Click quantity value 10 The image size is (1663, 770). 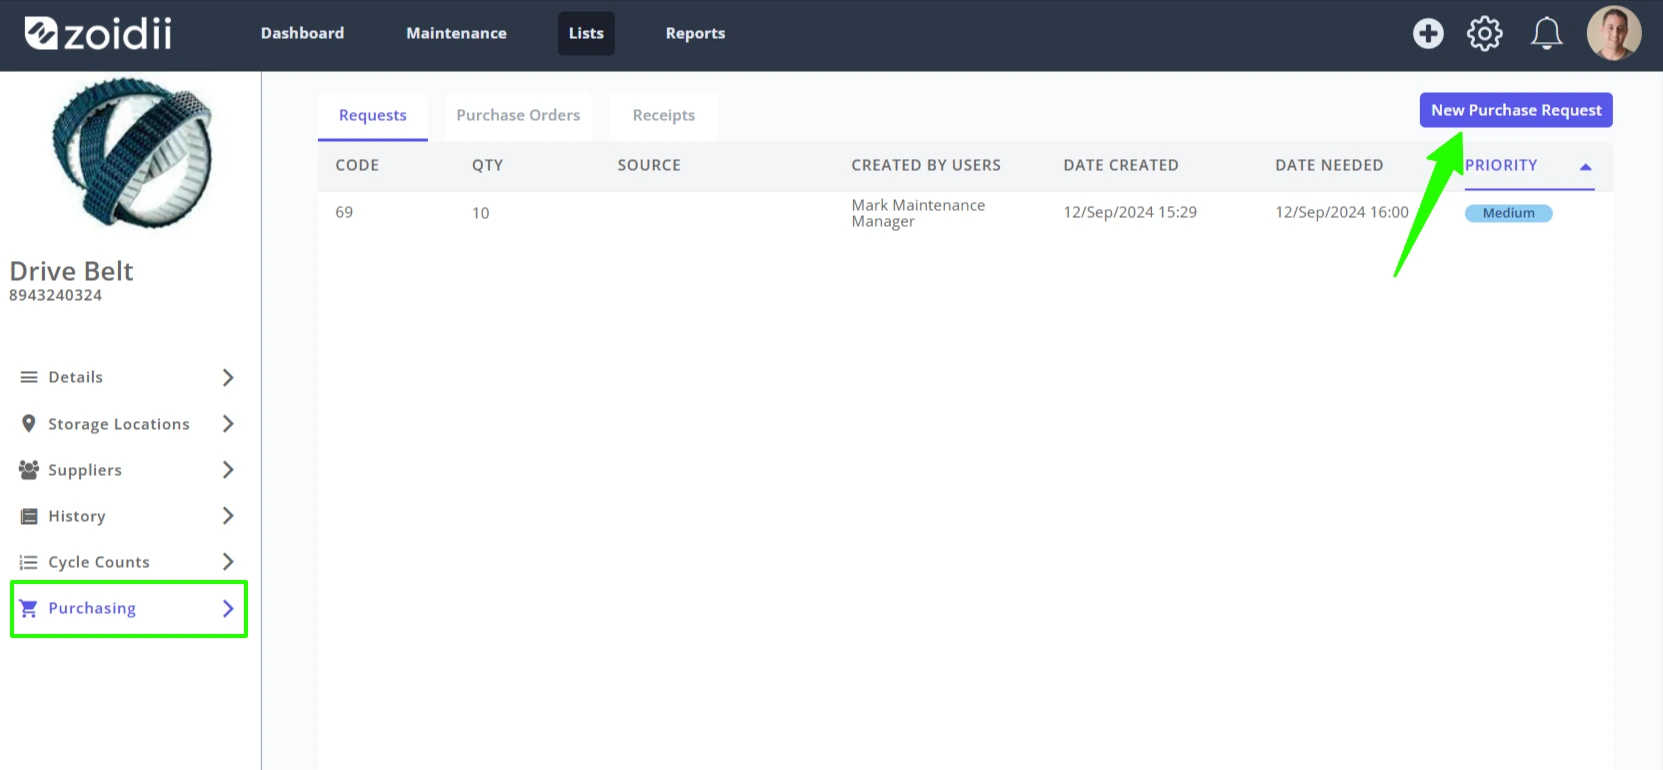coord(481,213)
